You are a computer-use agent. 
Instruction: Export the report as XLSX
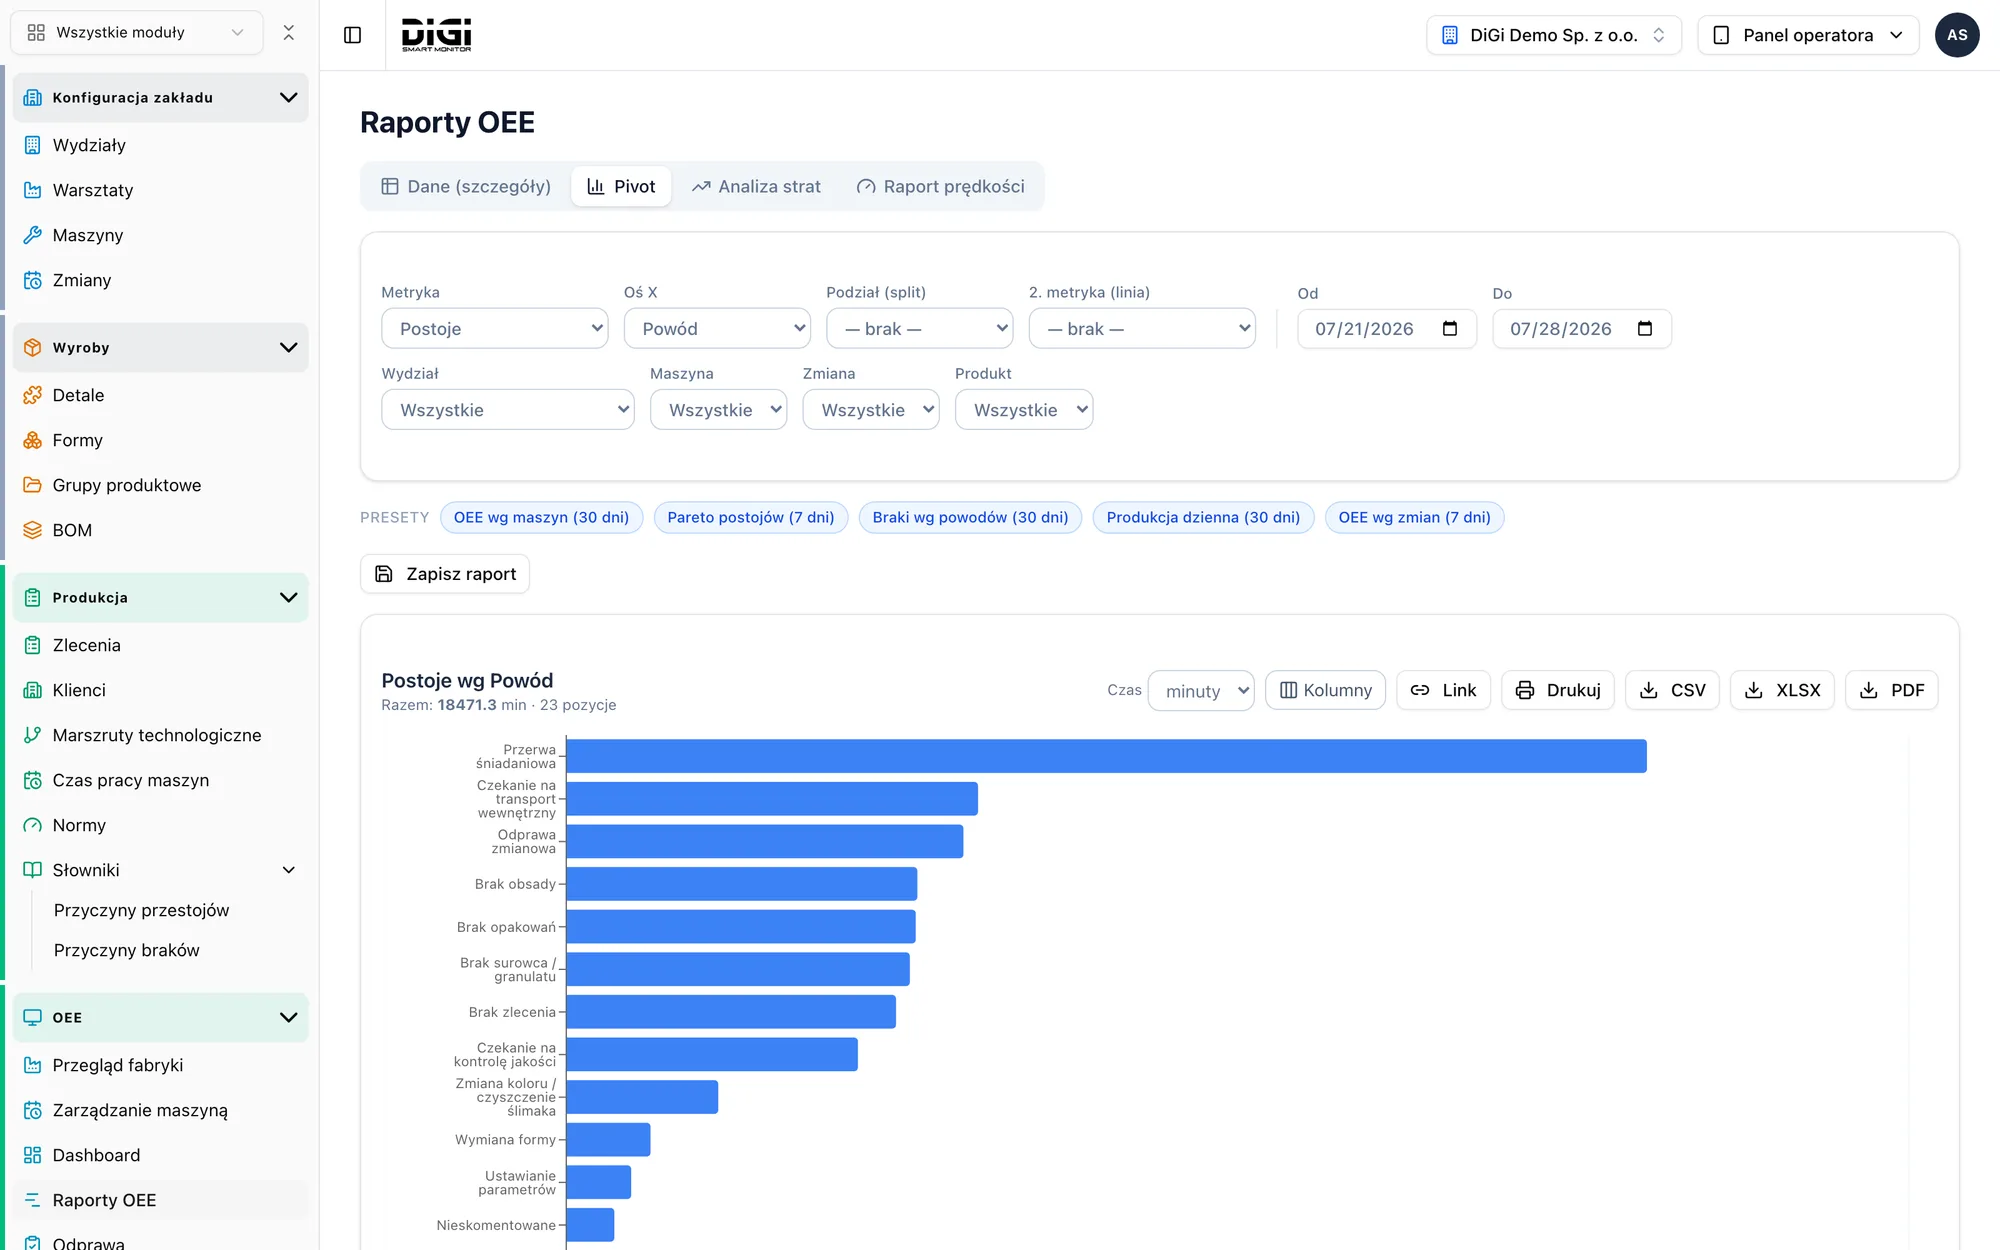coord(1782,691)
